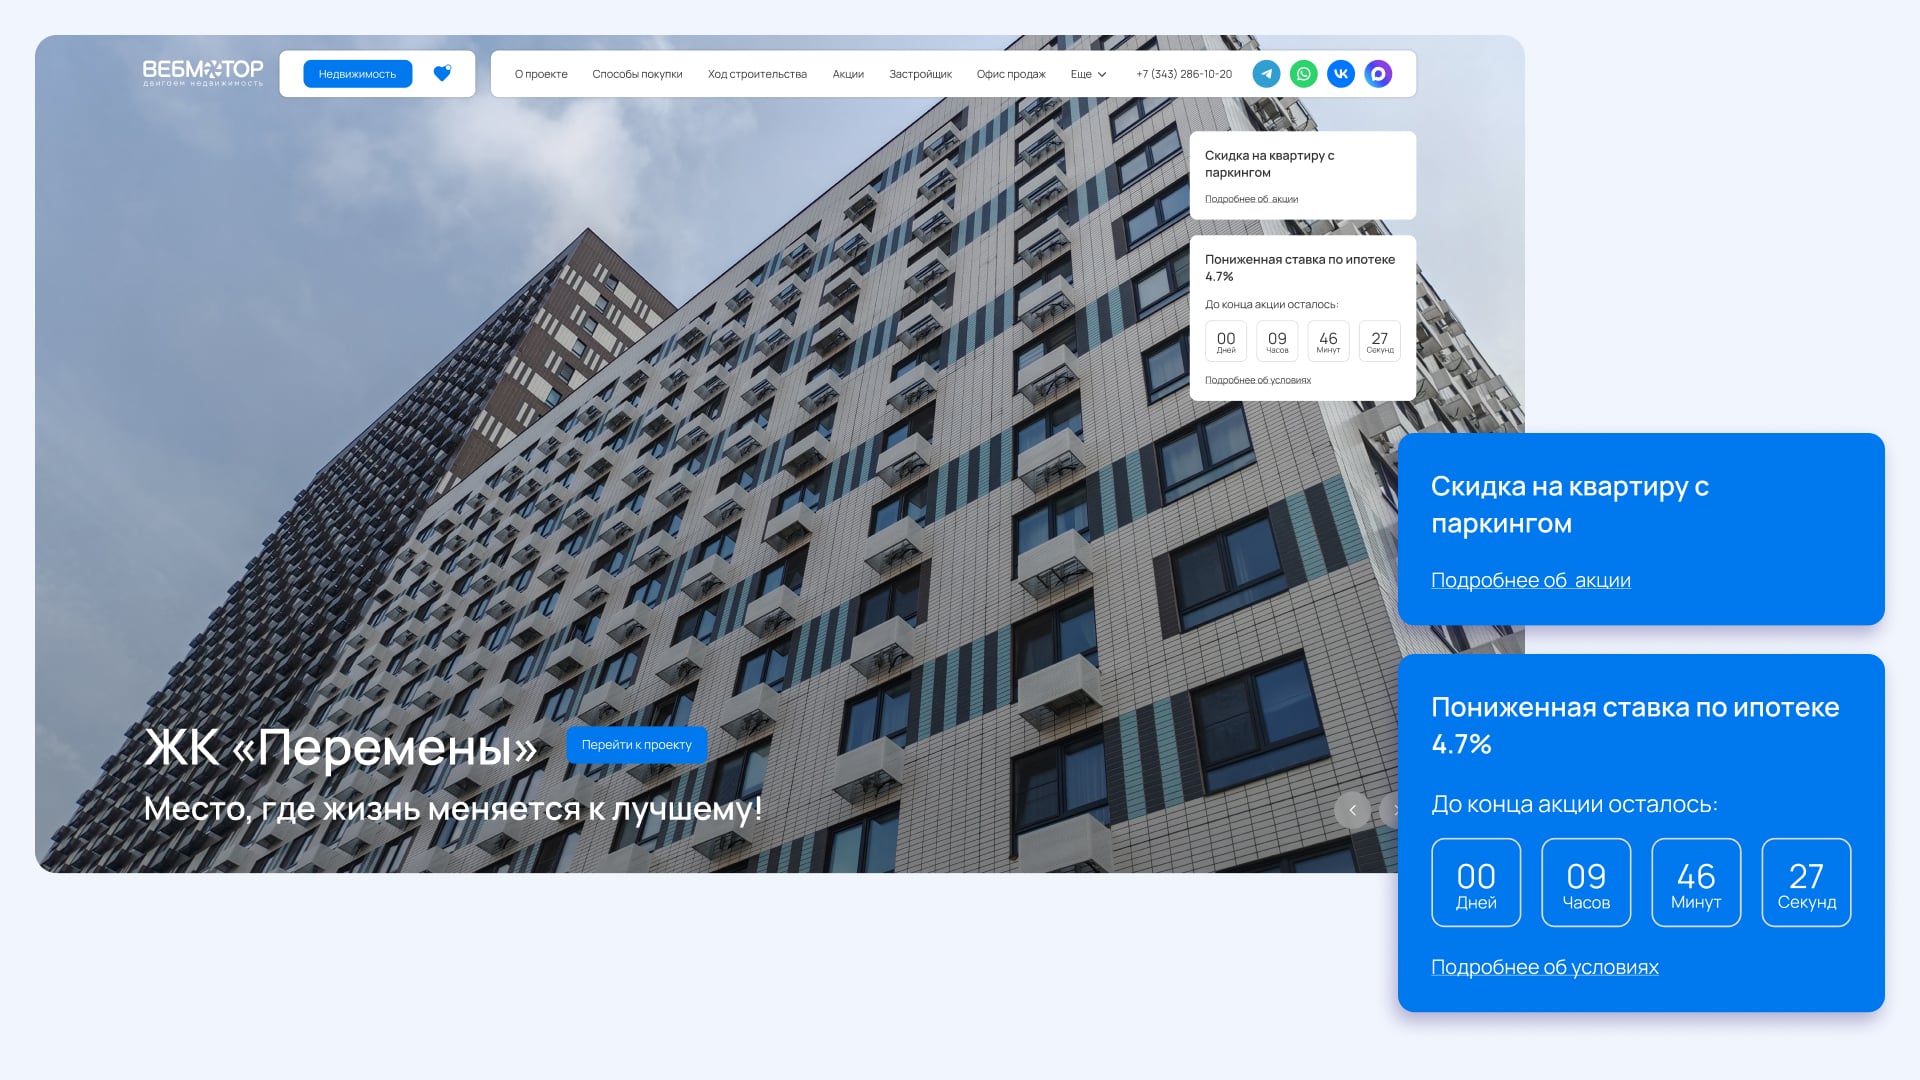
Task: Open the purple chat messenger icon
Action: click(x=1378, y=74)
